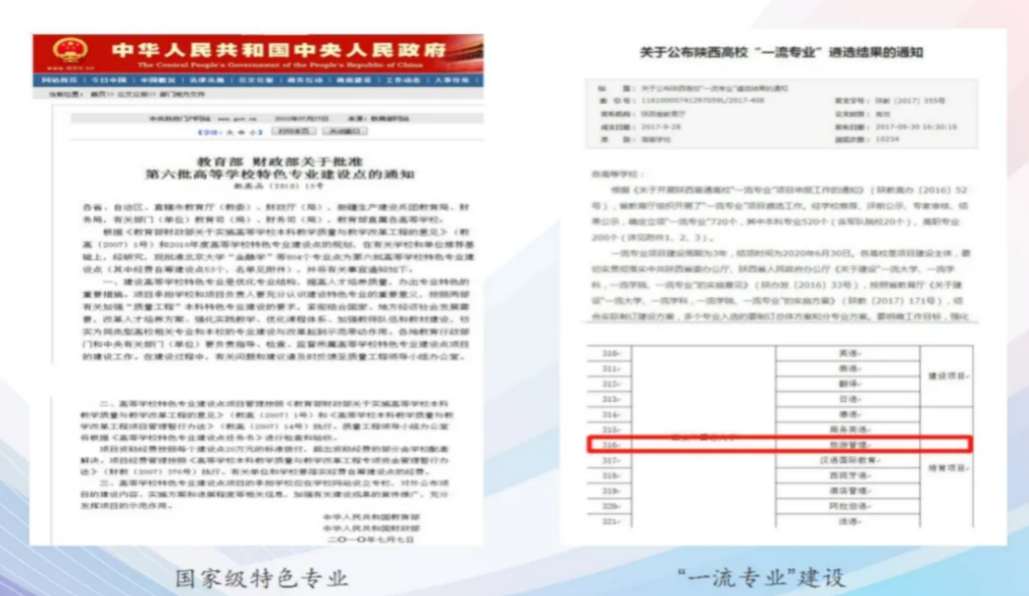
Task: Click the date 二〇一〇年七月七日 at the document end
Action: (371, 540)
